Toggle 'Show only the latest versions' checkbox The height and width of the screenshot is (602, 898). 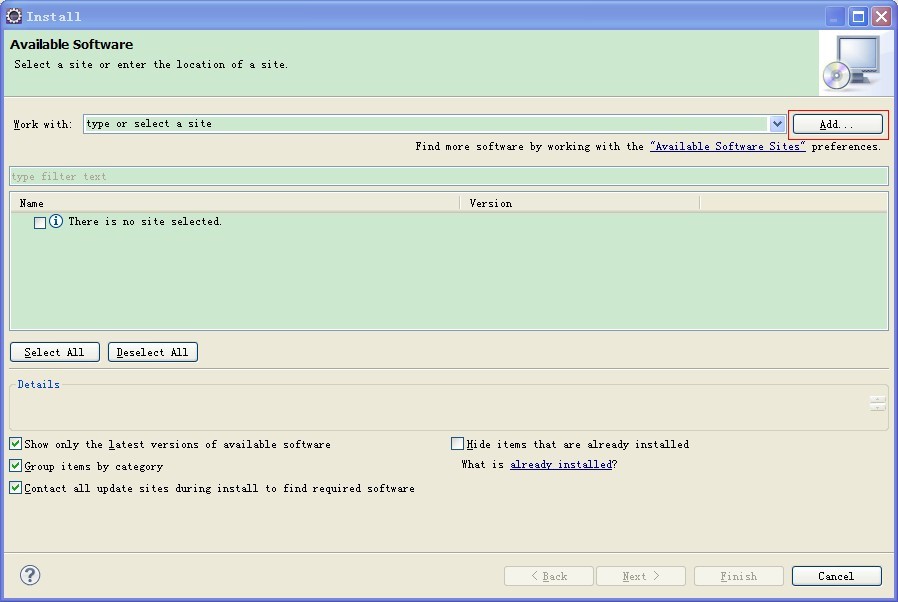pos(15,443)
